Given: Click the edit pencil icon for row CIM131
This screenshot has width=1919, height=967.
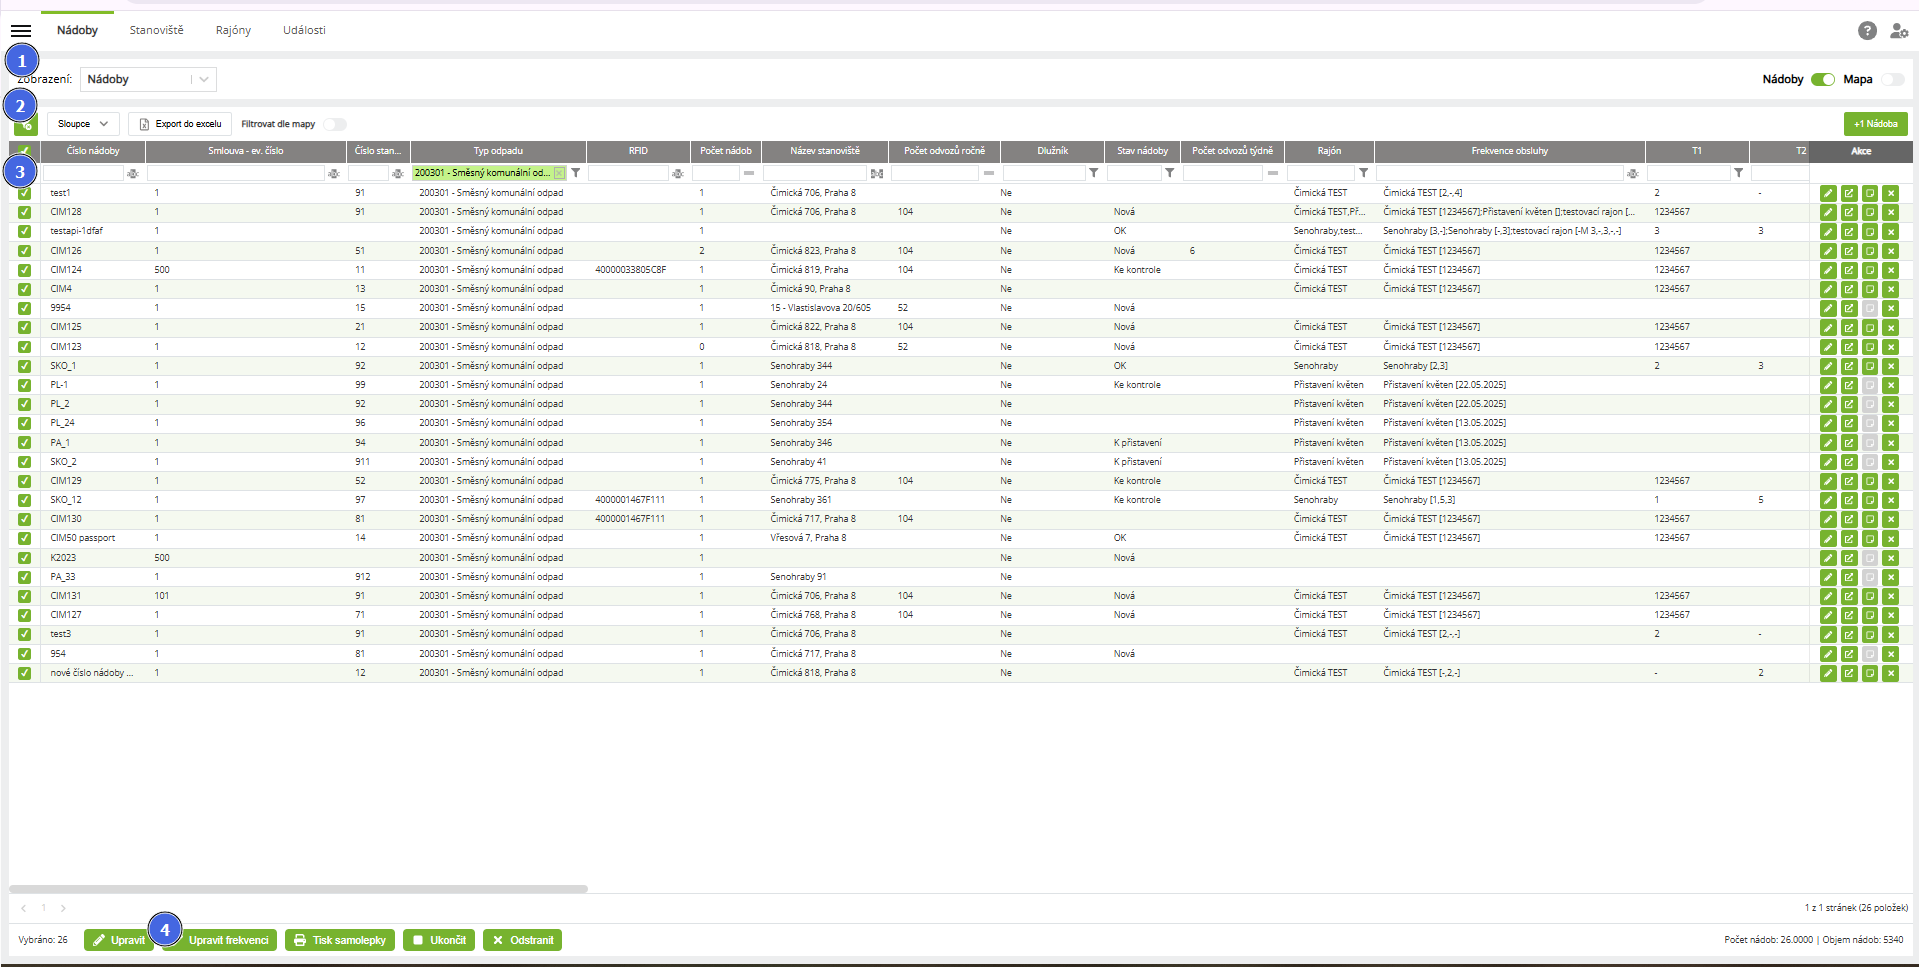Looking at the screenshot, I should (x=1828, y=596).
